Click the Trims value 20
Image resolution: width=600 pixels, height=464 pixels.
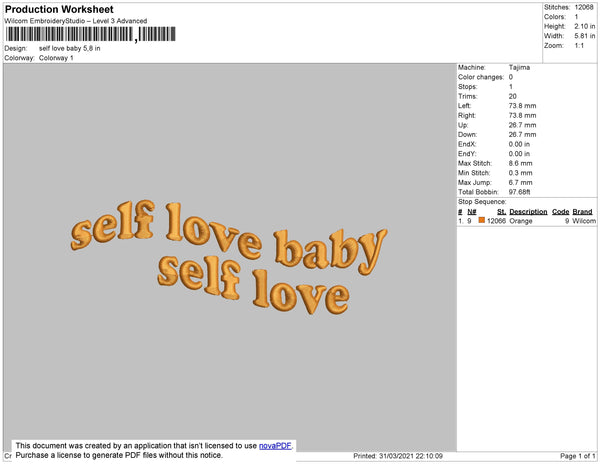512,96
